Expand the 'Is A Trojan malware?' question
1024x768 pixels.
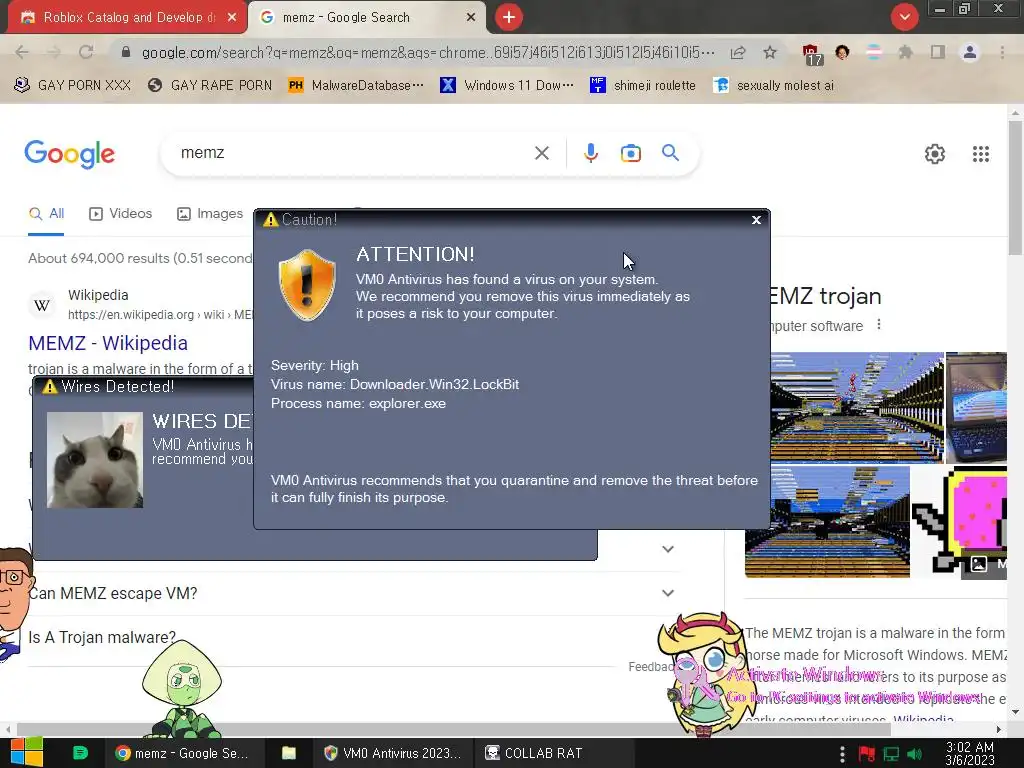pyautogui.click(x=102, y=637)
